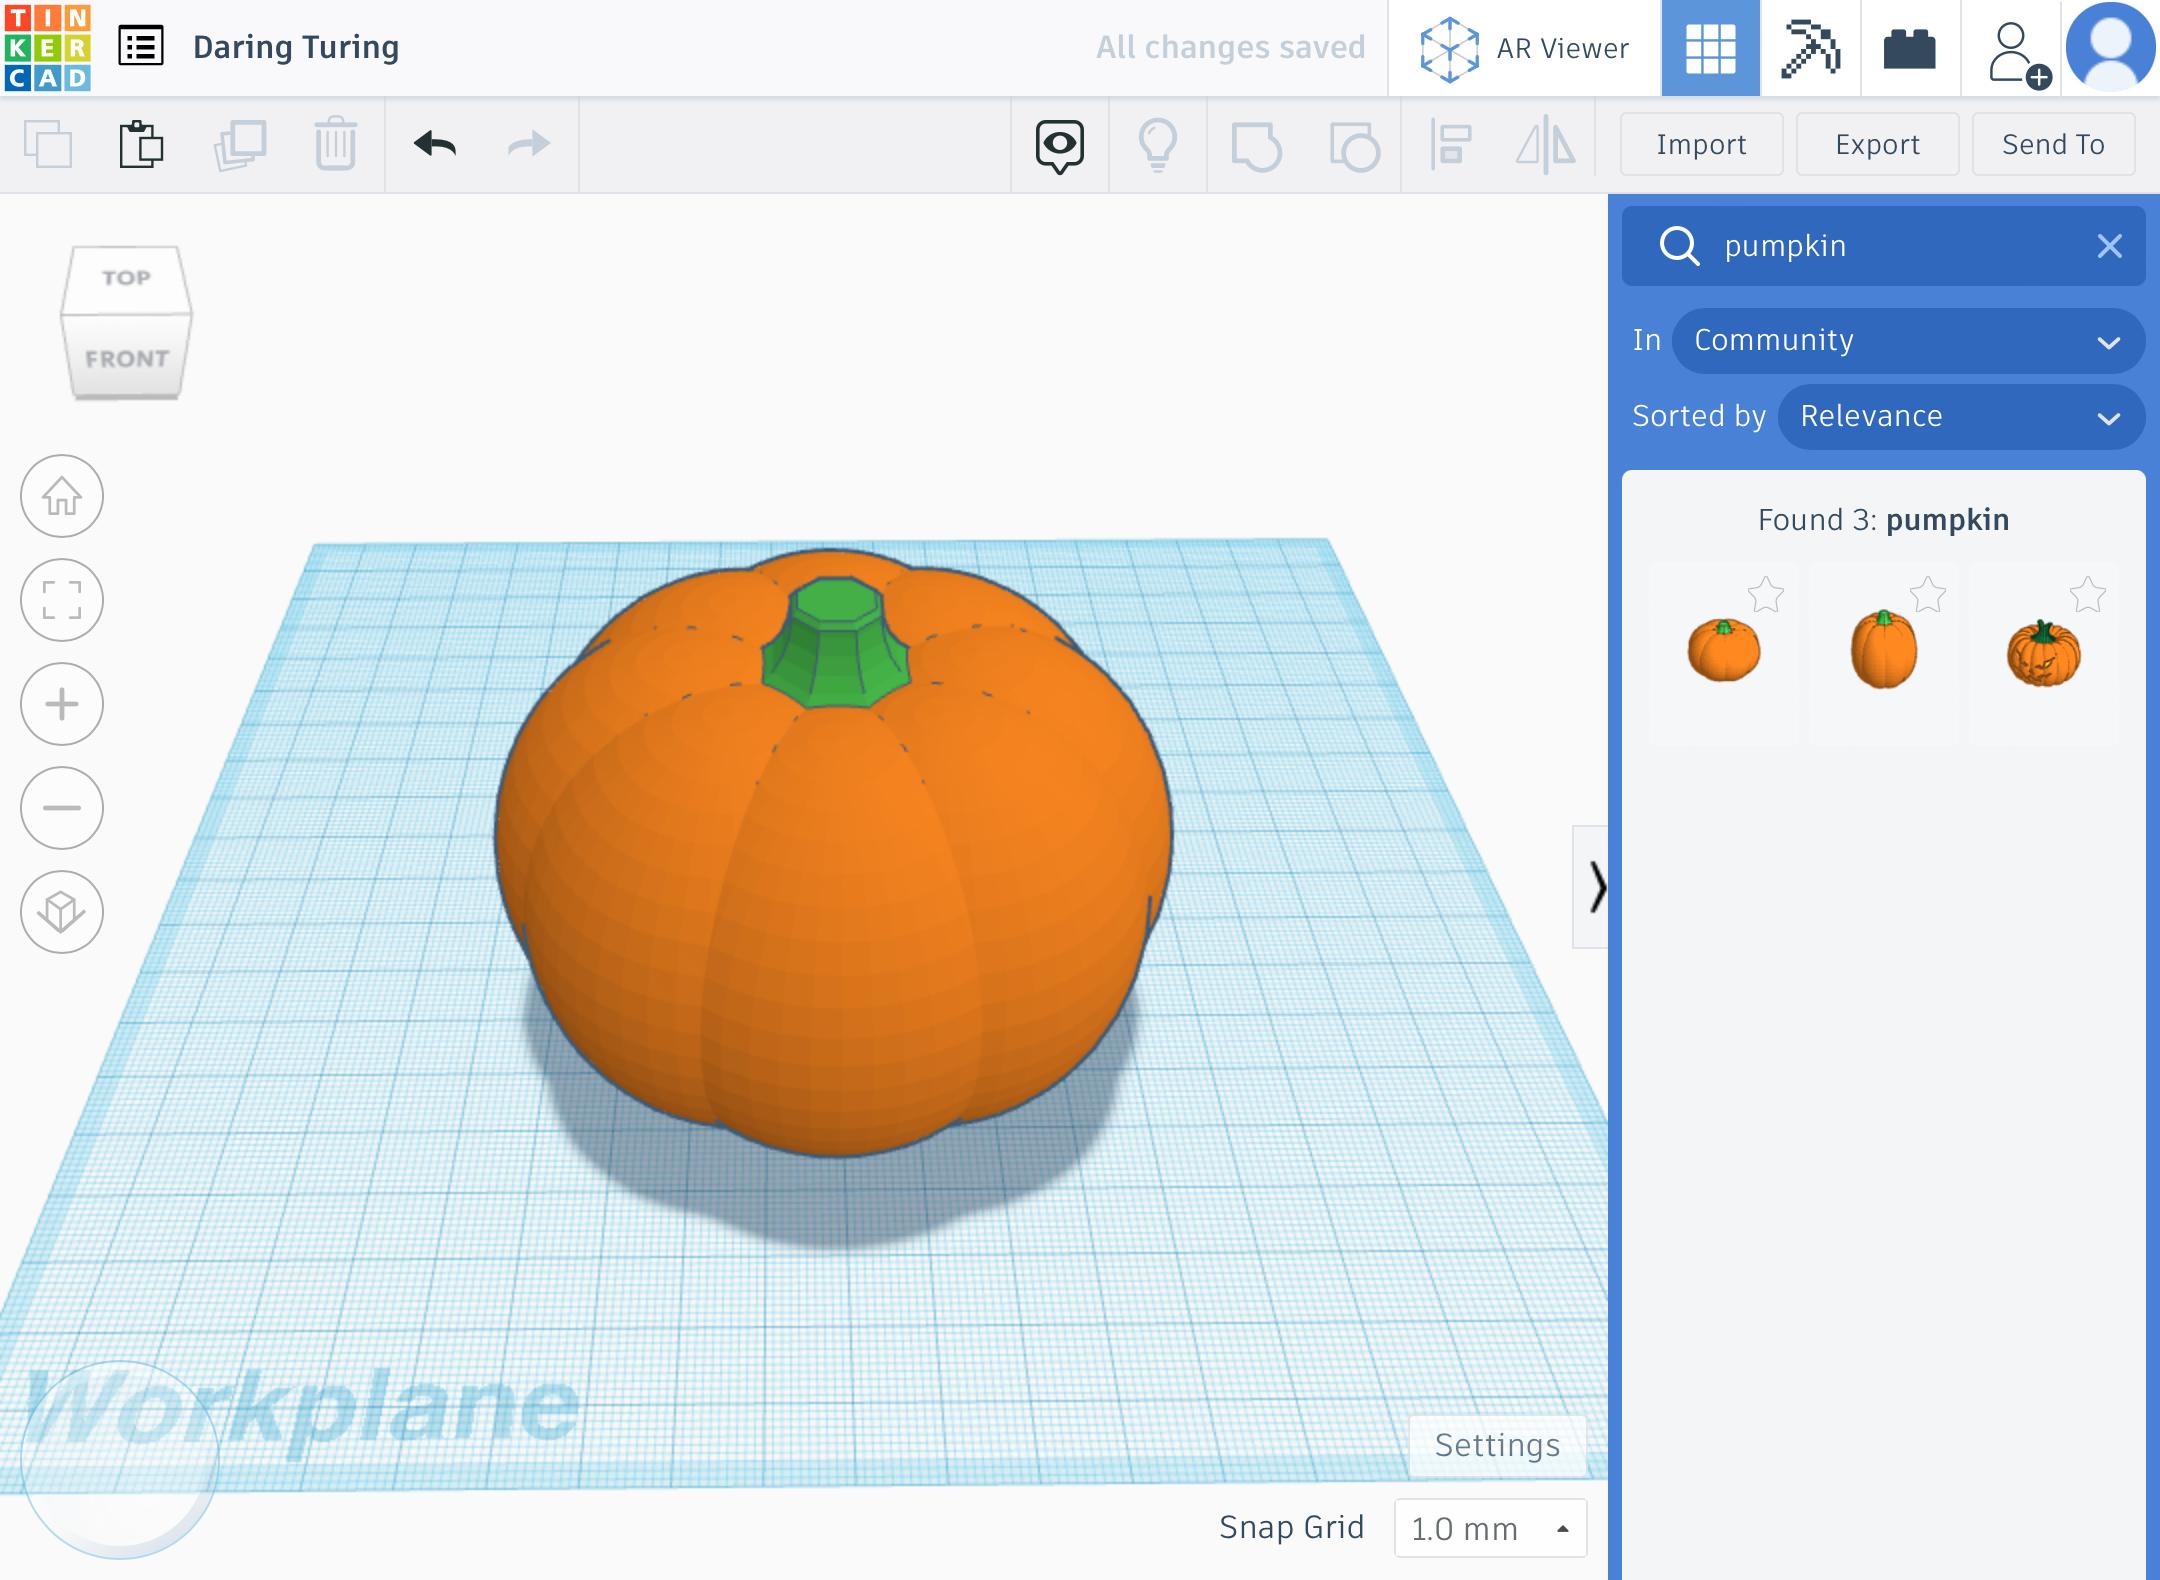2160x1580 pixels.
Task: Open workplane Settings
Action: tap(1497, 1445)
